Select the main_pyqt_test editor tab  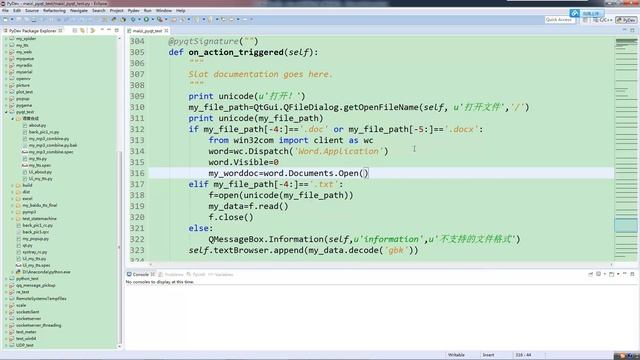(147, 31)
